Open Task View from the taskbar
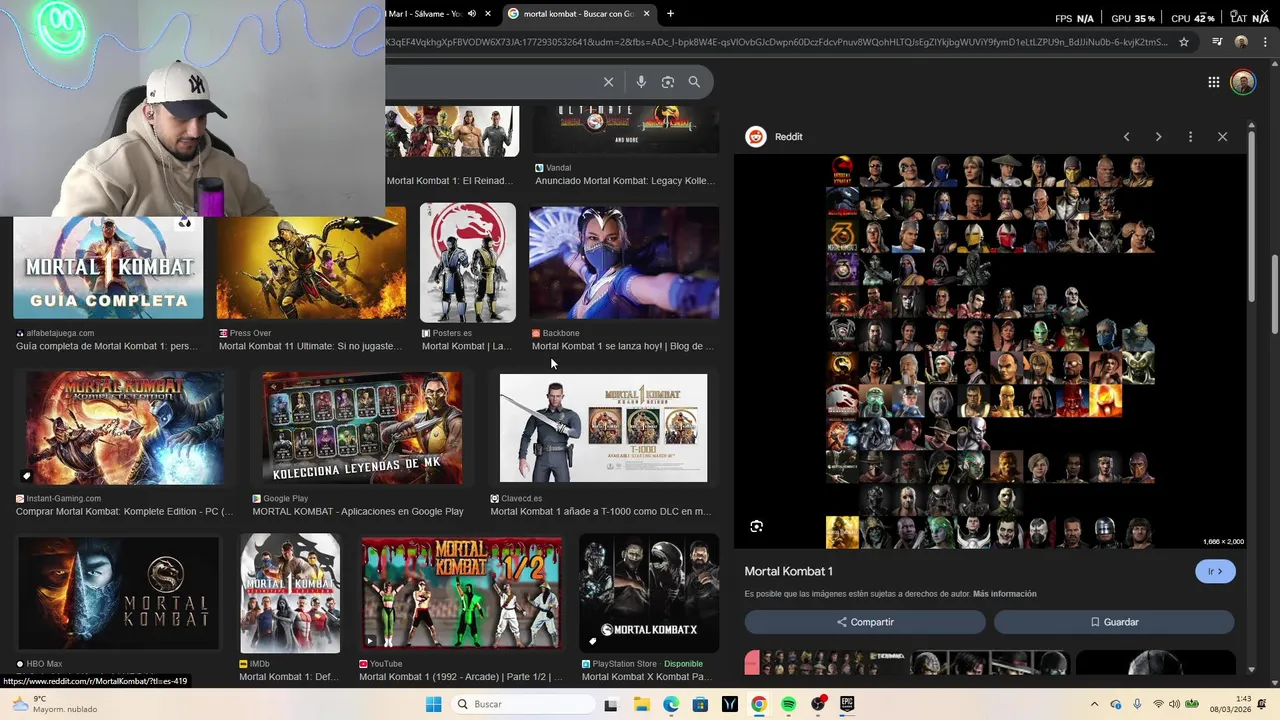1280x720 pixels. click(x=611, y=704)
